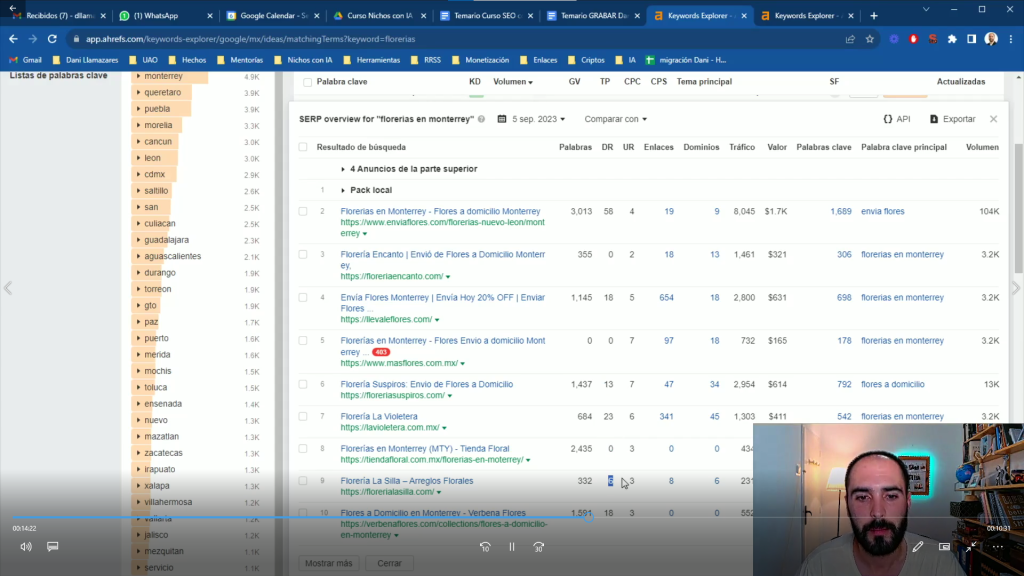Open the 1,689 keywords link for enviaflores
The height and width of the screenshot is (576, 1024).
[x=840, y=211]
